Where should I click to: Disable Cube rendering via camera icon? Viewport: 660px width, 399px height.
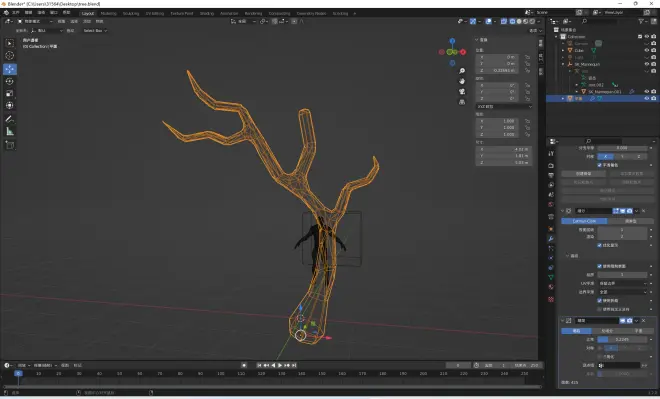[x=654, y=50]
